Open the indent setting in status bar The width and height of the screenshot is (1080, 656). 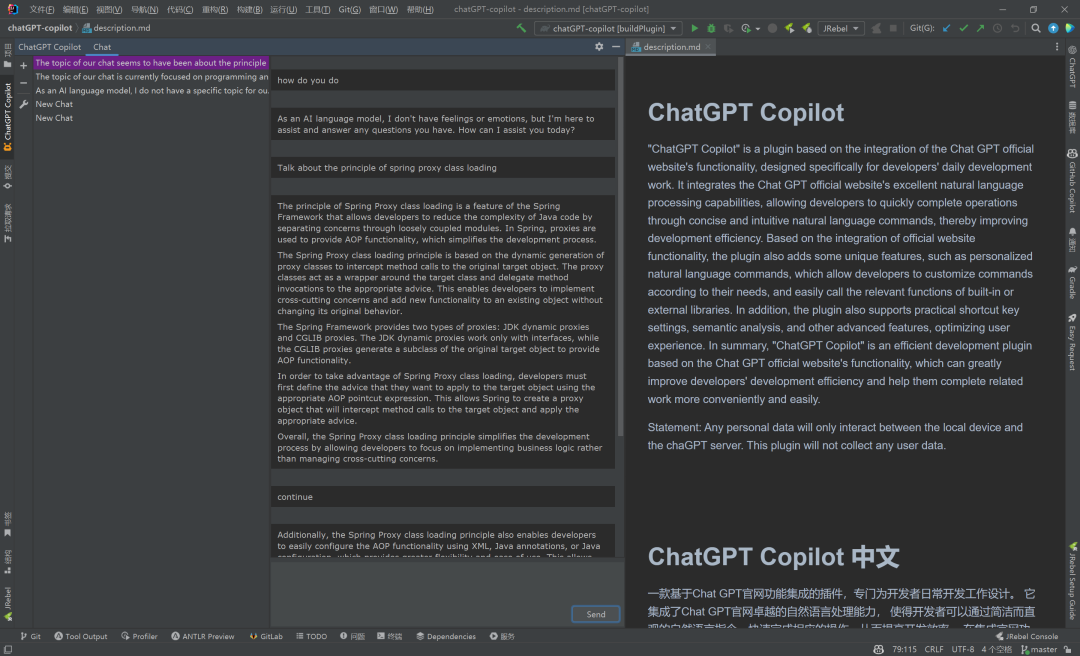(997, 649)
